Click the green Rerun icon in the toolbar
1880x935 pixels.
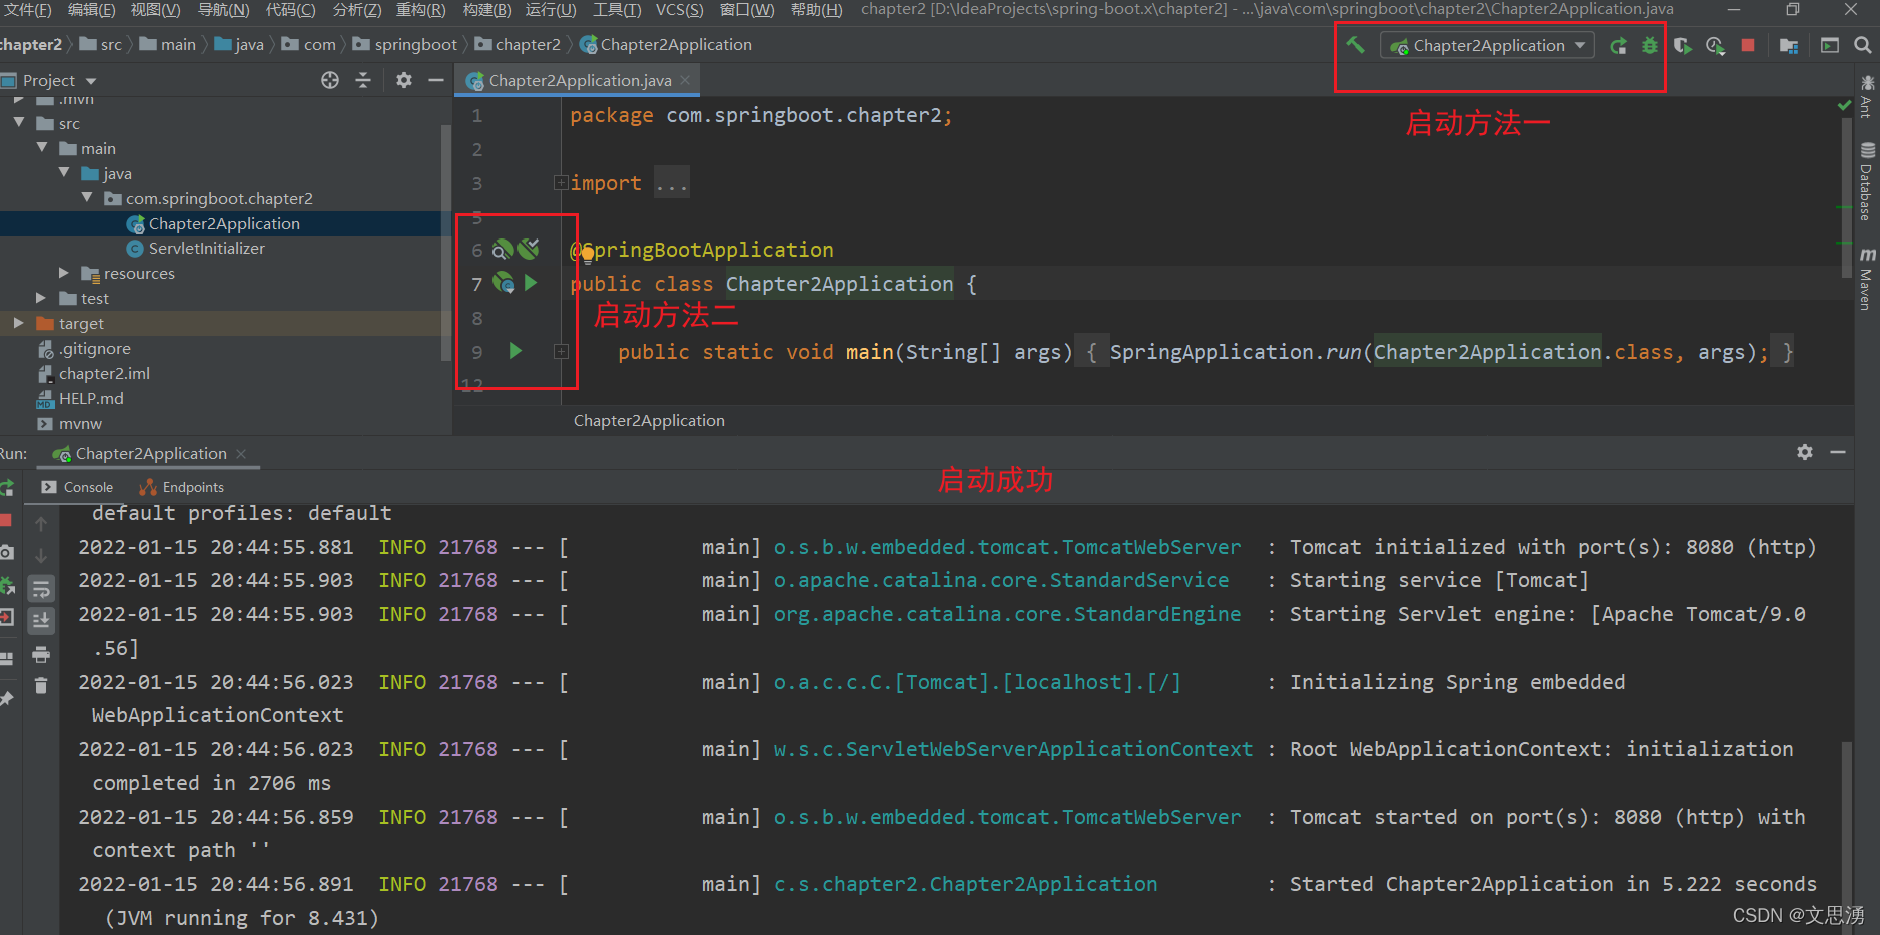[1618, 45]
